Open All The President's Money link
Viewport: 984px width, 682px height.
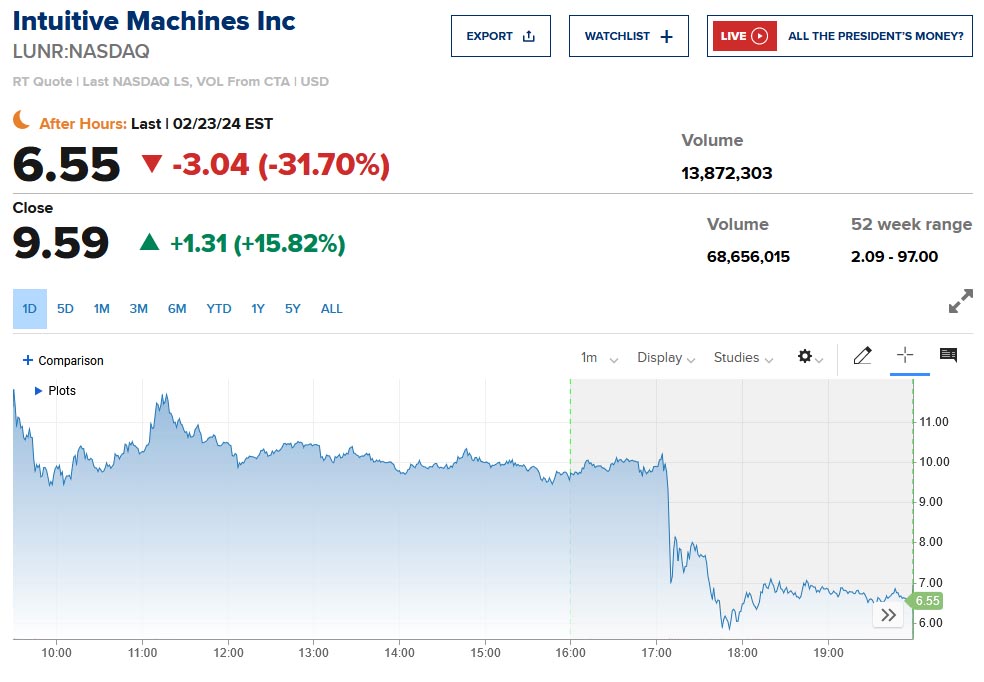point(875,36)
